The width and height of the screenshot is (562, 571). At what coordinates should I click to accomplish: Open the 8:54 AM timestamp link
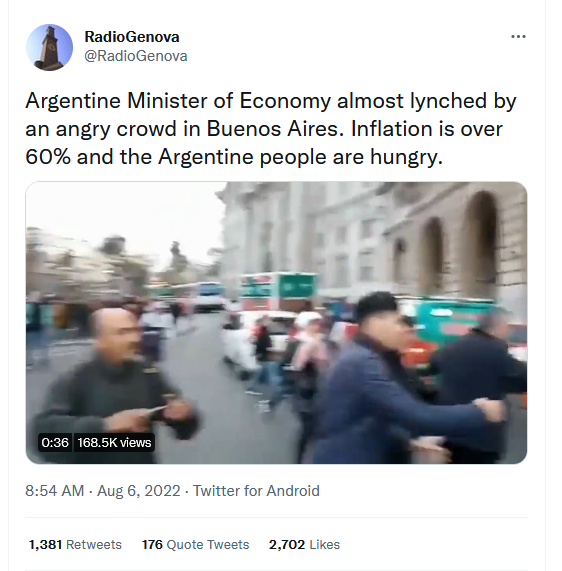55,491
